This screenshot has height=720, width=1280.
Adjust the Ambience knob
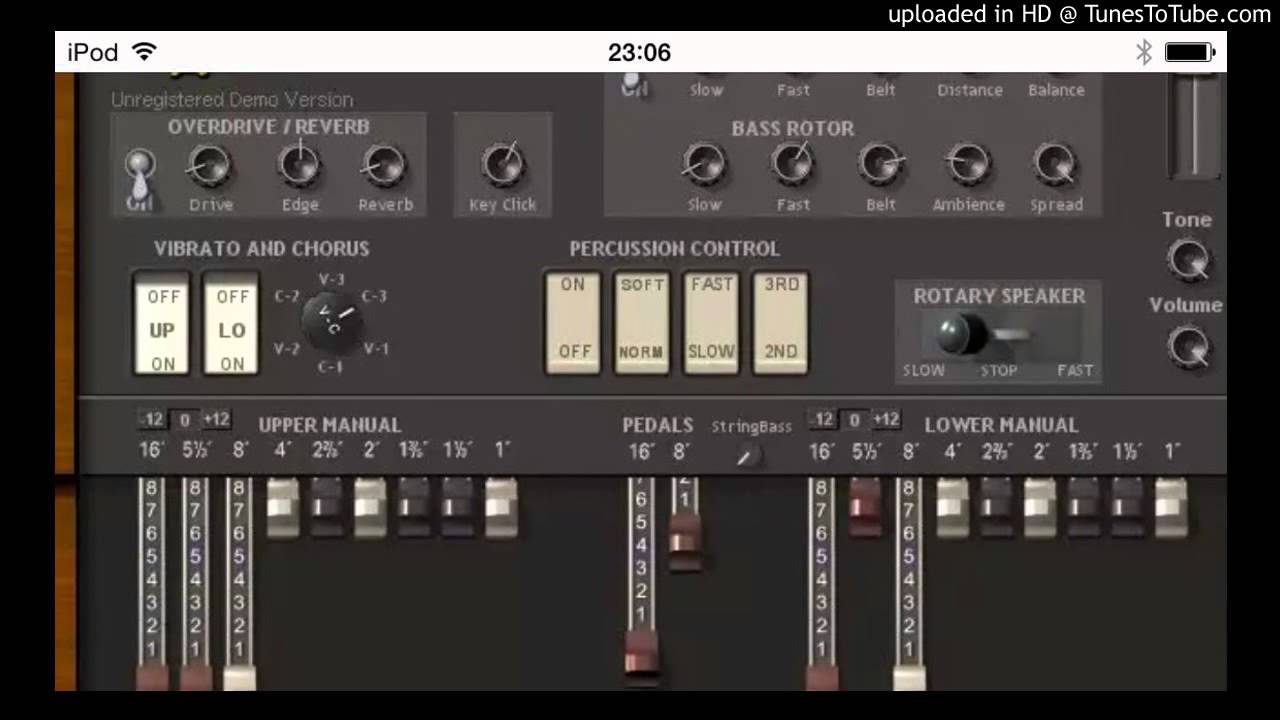[968, 165]
